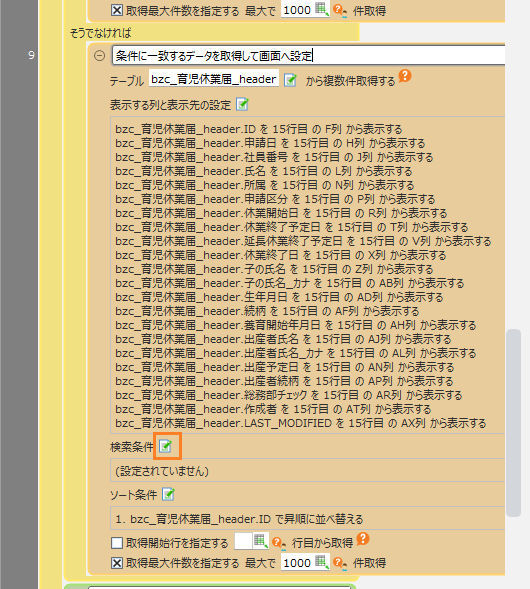The width and height of the screenshot is (530, 589).
Task: Toggle 取得開始行を指定する checkbox in step 9
Action: pos(117,543)
